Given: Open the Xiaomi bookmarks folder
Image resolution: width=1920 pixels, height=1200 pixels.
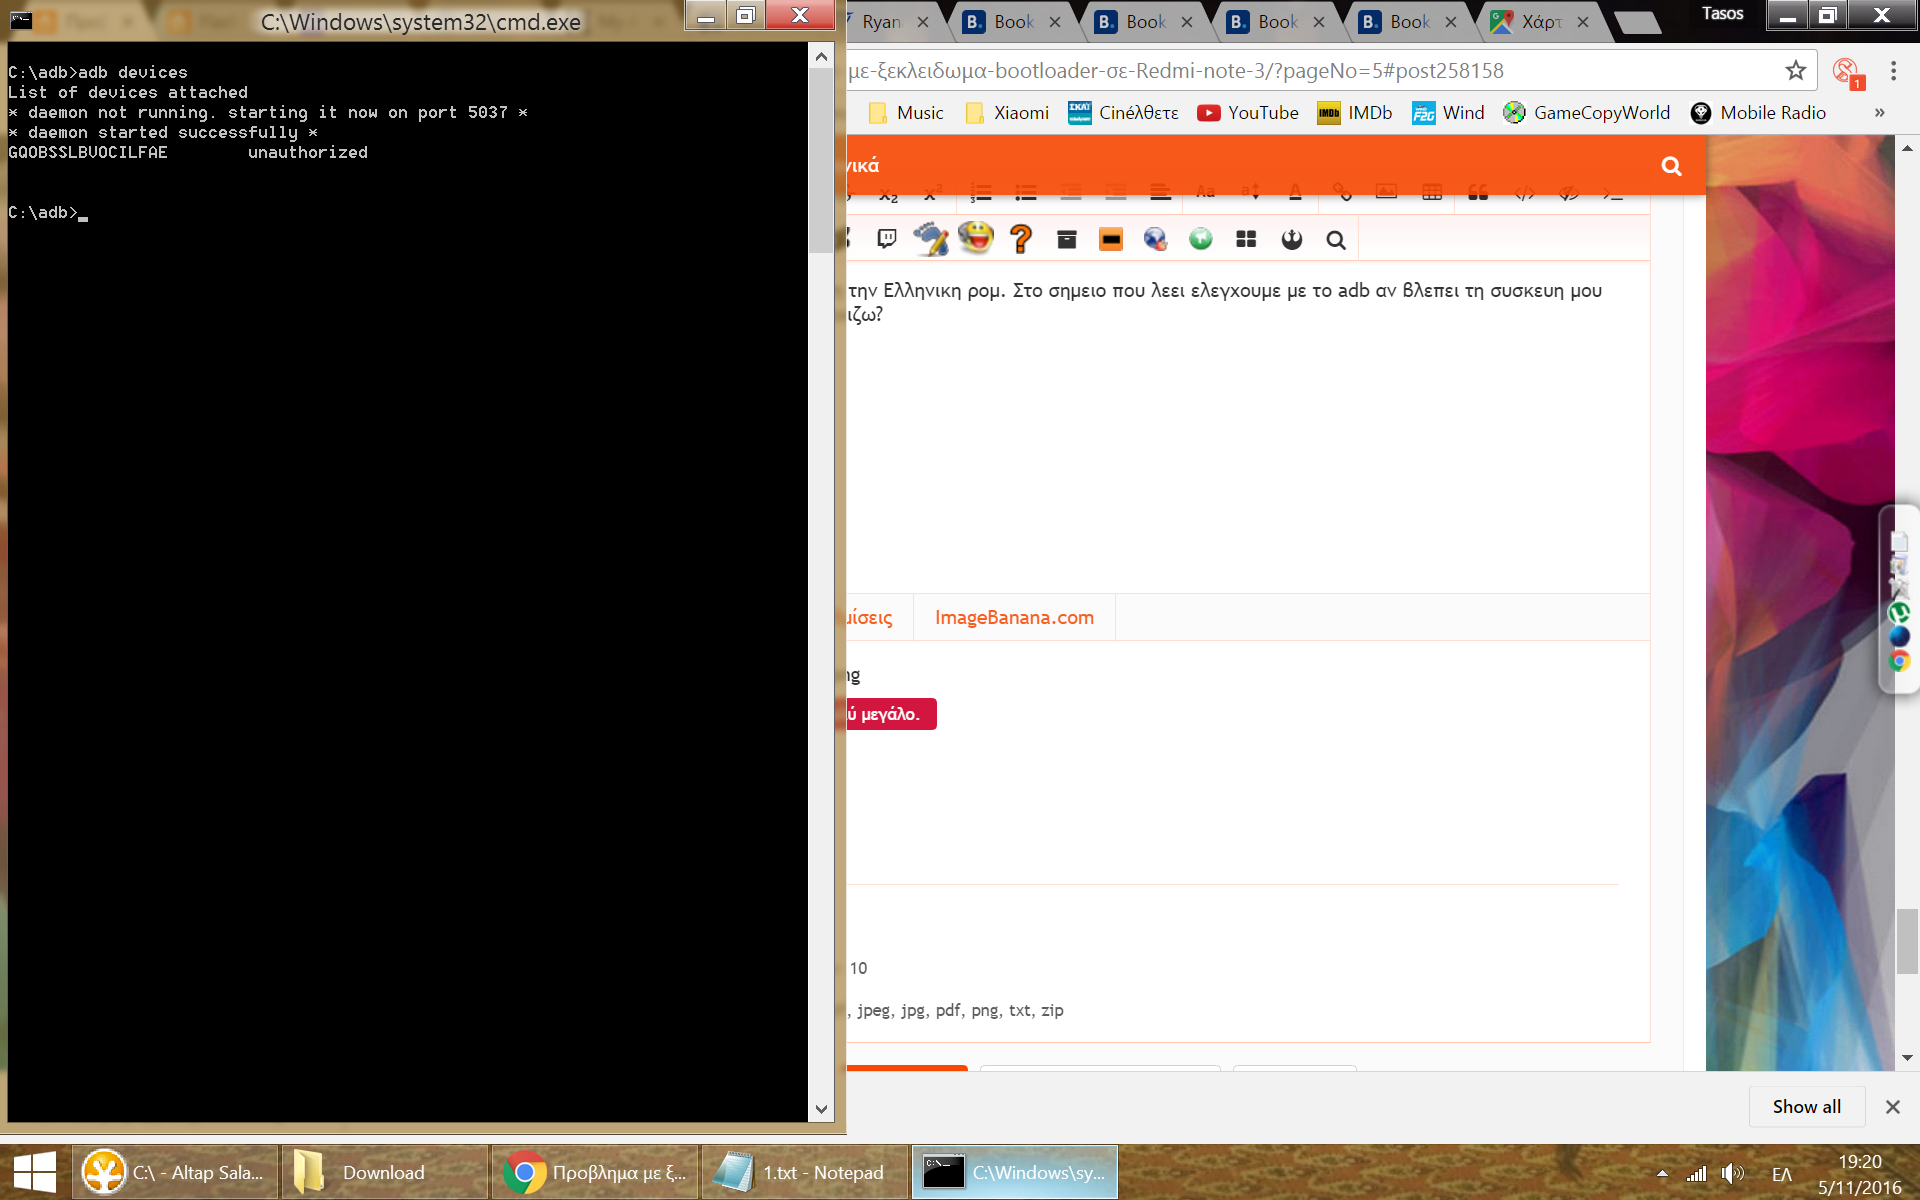Looking at the screenshot, I should (1007, 113).
